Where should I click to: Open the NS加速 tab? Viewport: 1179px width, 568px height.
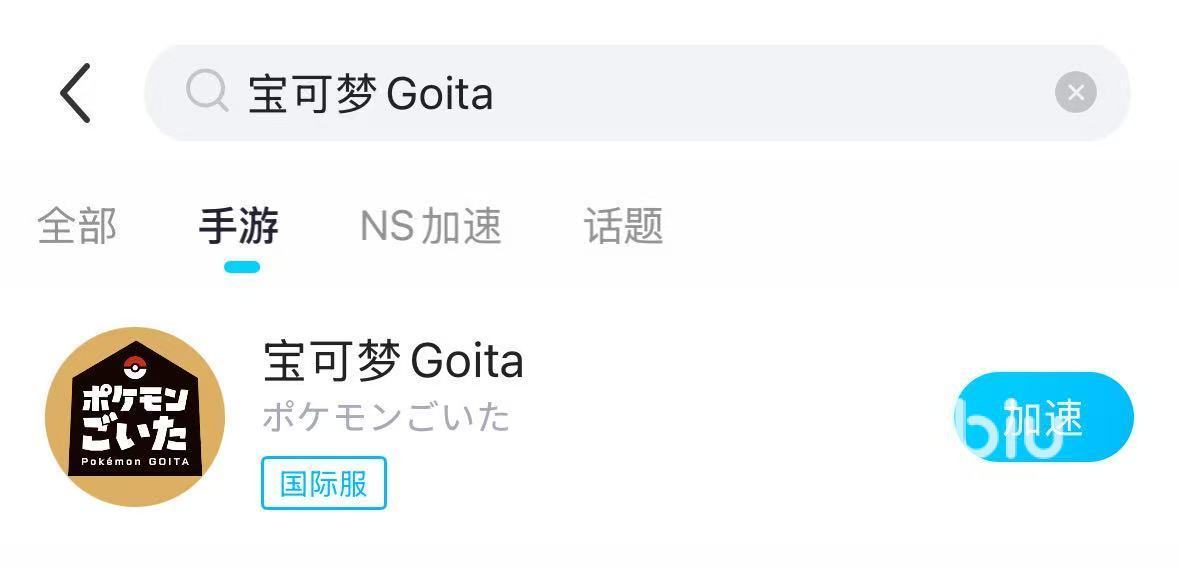point(430,226)
